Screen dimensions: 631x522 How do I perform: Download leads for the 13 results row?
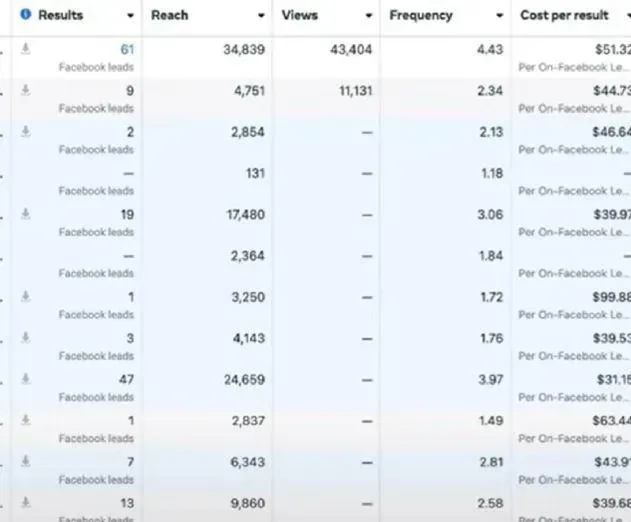click(26, 502)
